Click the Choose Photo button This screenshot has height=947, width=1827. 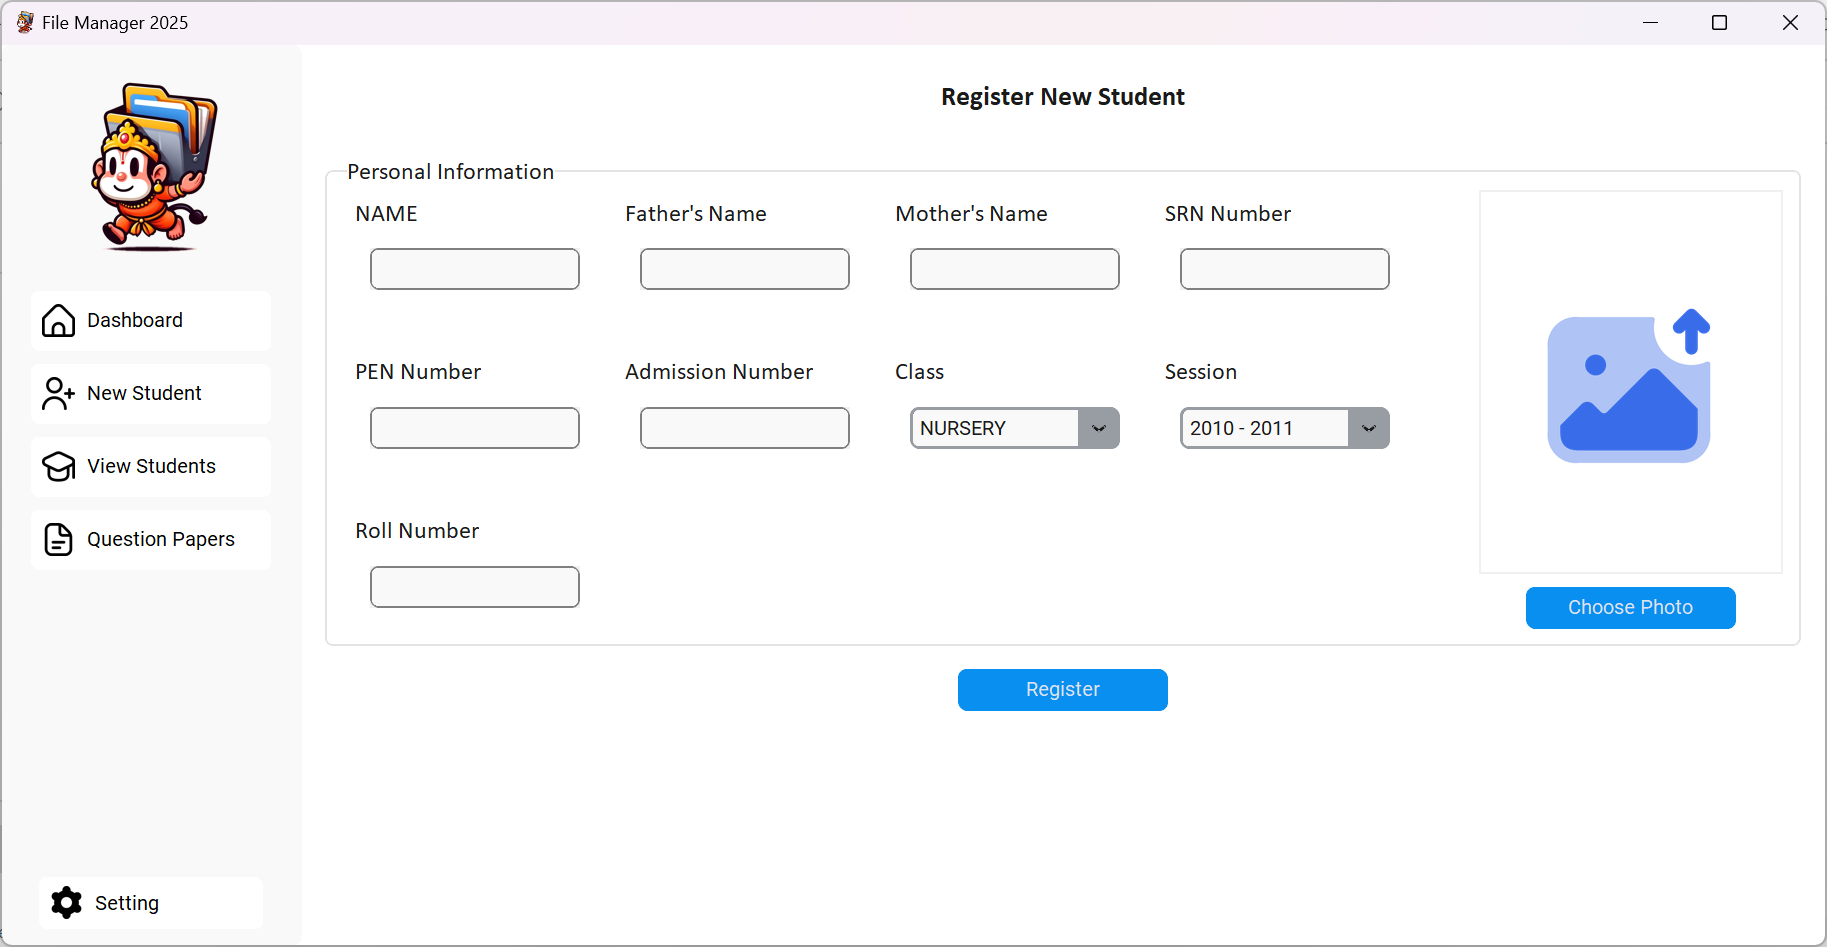pyautogui.click(x=1630, y=607)
